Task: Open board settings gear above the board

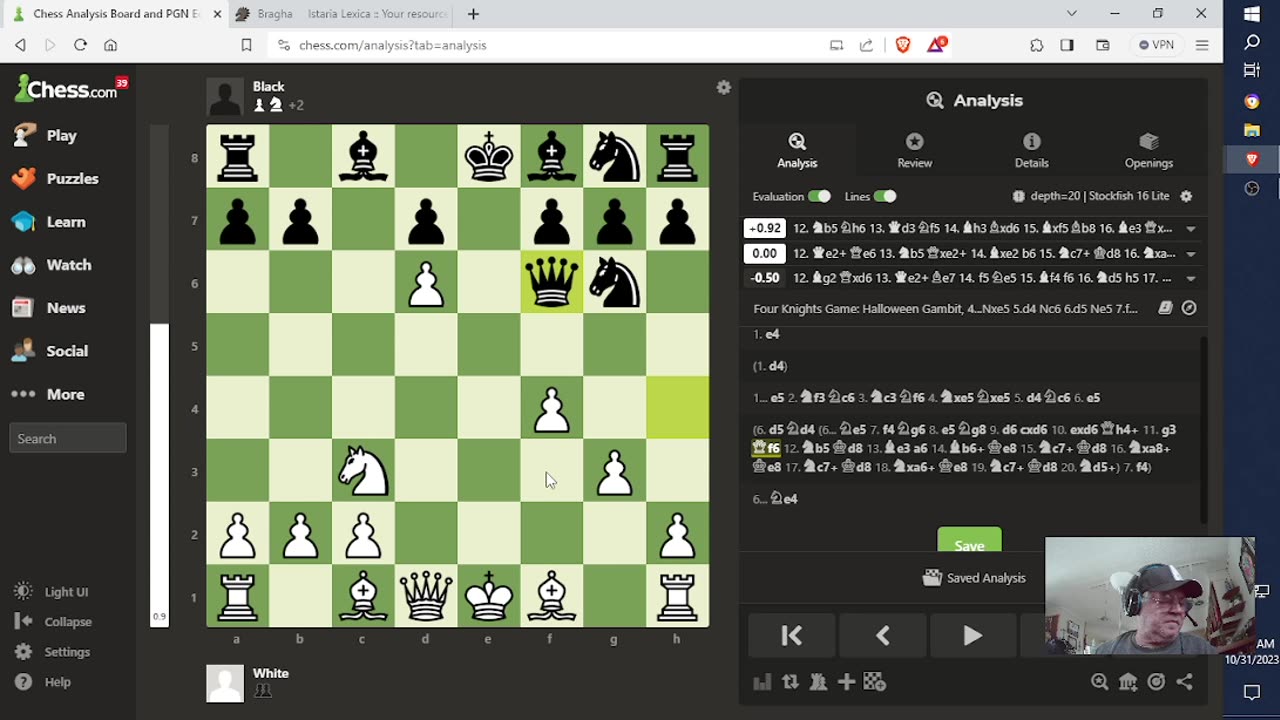Action: (724, 88)
